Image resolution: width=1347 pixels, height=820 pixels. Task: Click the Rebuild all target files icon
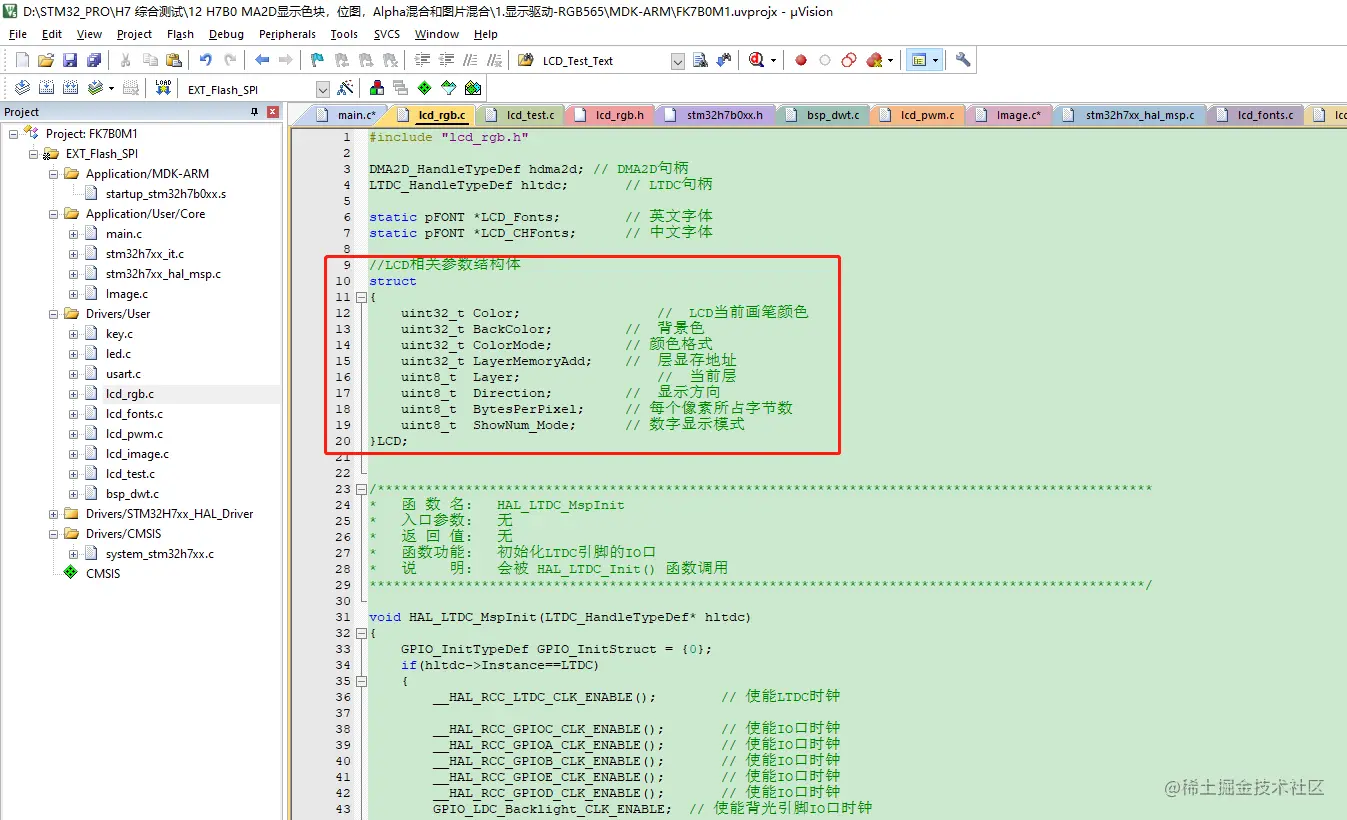tap(70, 88)
